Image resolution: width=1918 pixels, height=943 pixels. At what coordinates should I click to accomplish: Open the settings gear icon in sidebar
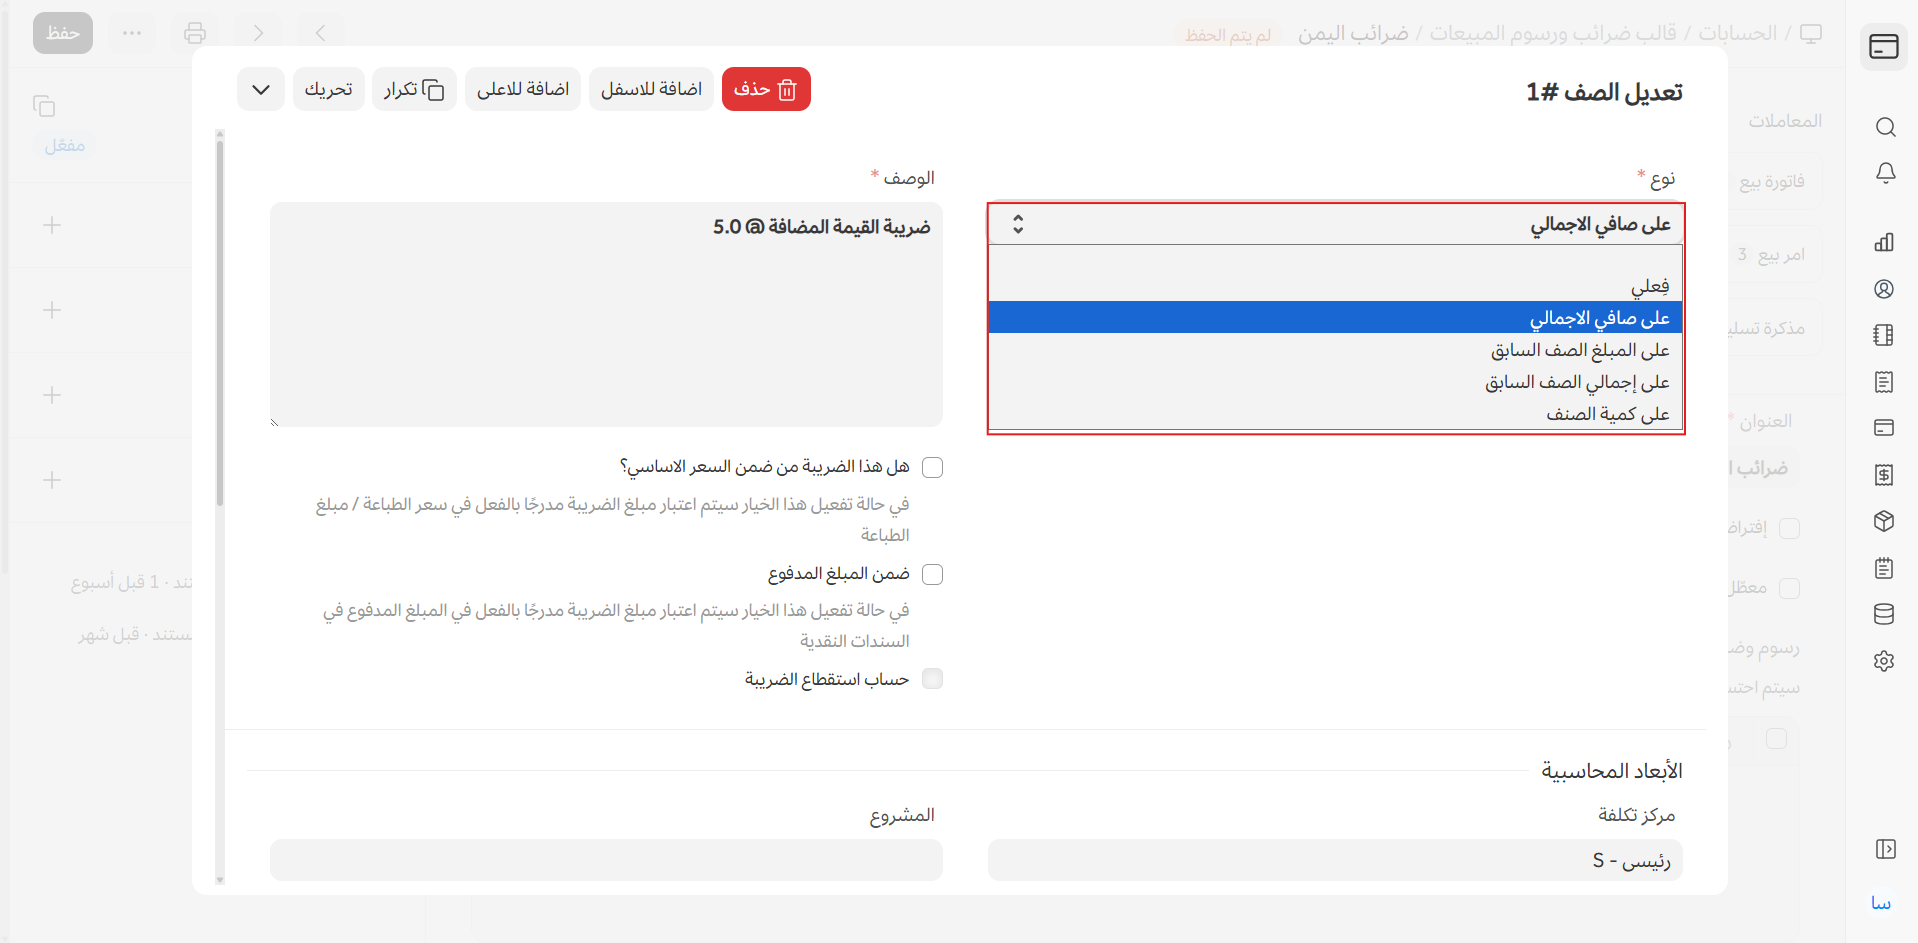(x=1884, y=661)
